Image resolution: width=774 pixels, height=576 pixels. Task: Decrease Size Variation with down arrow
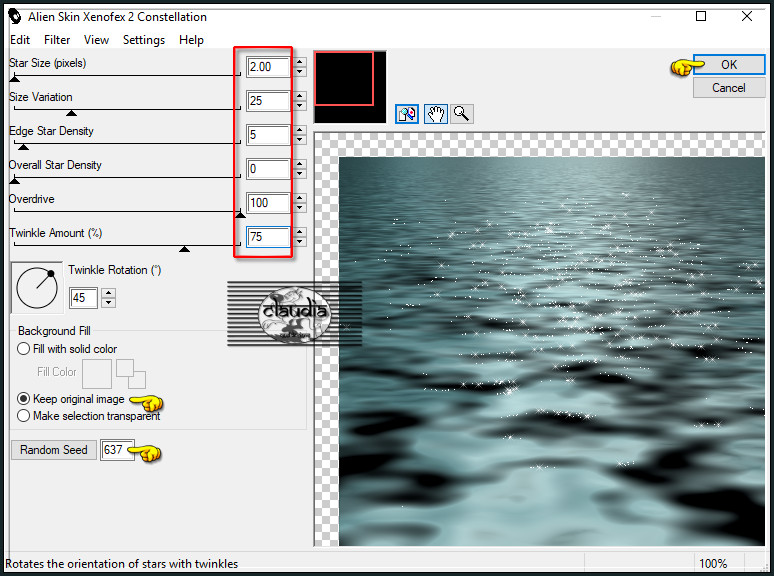(x=300, y=106)
